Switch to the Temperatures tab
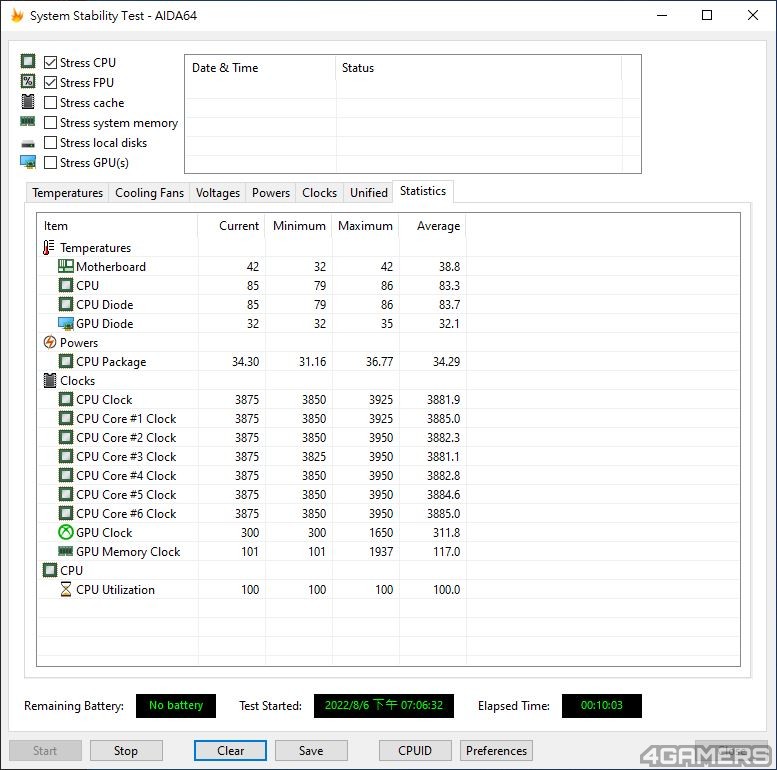The width and height of the screenshot is (777, 770). pyautogui.click(x=67, y=193)
